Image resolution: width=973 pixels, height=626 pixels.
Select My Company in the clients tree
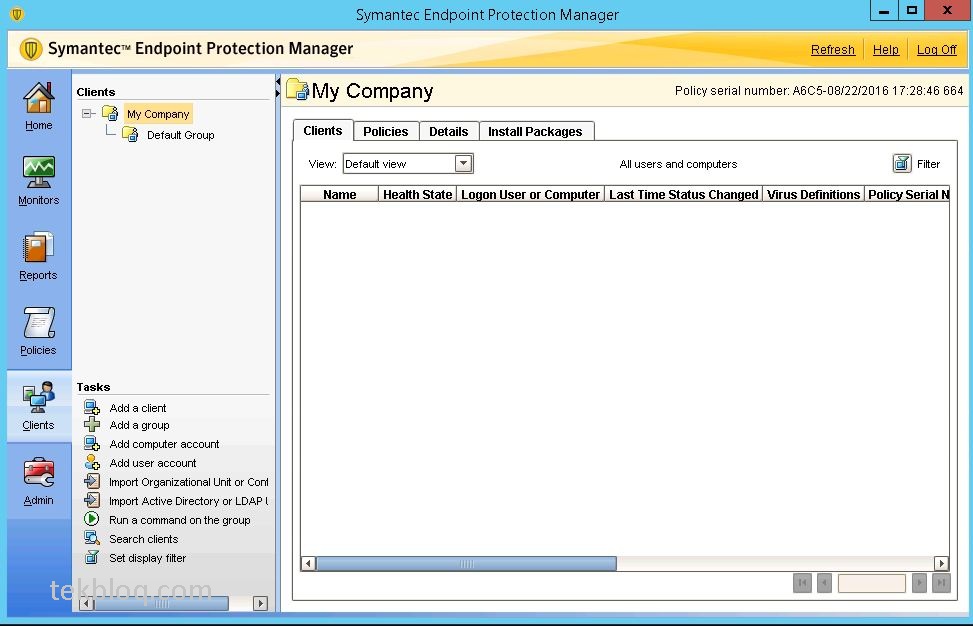click(158, 114)
